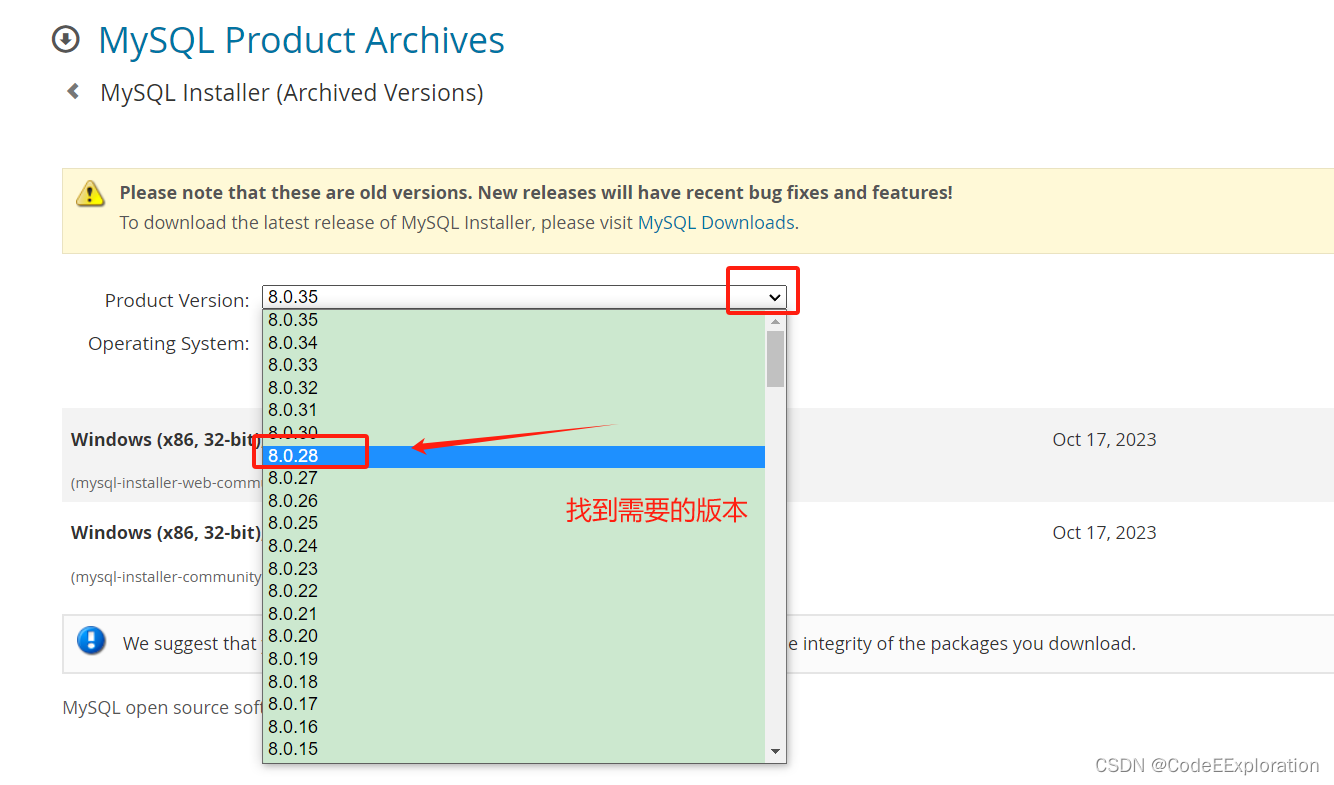Click the blue info exclamation icon
Screen dimensions: 1334x785
click(91, 641)
